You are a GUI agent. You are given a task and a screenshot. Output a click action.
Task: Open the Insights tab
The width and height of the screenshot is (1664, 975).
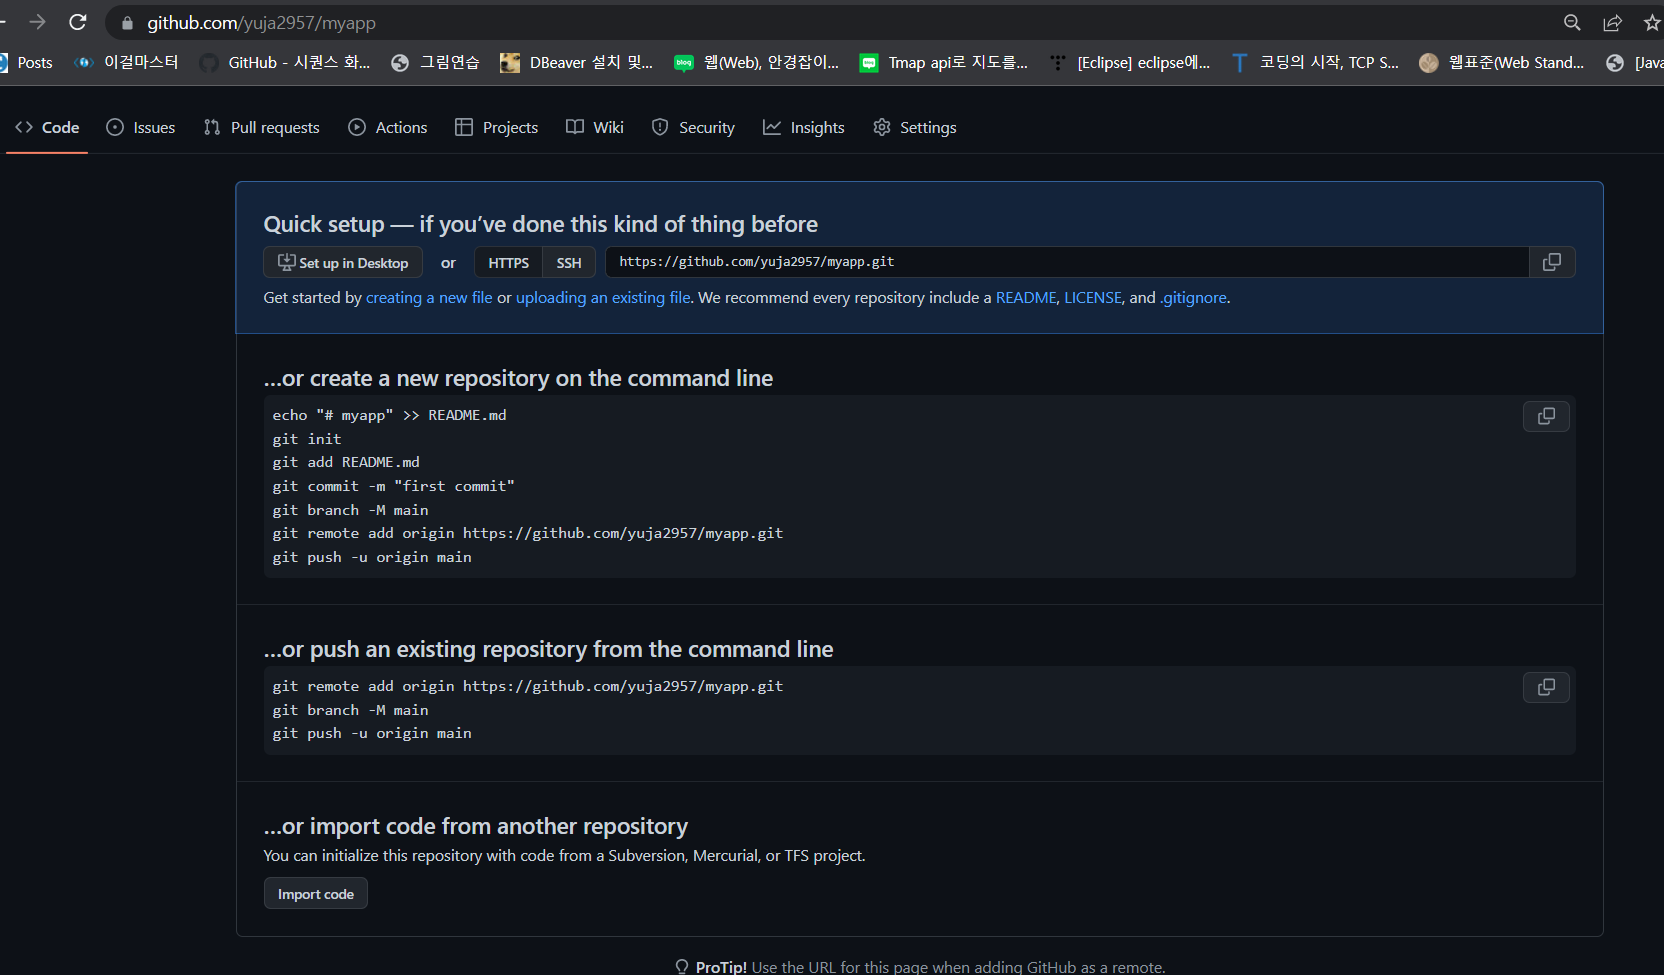click(804, 128)
